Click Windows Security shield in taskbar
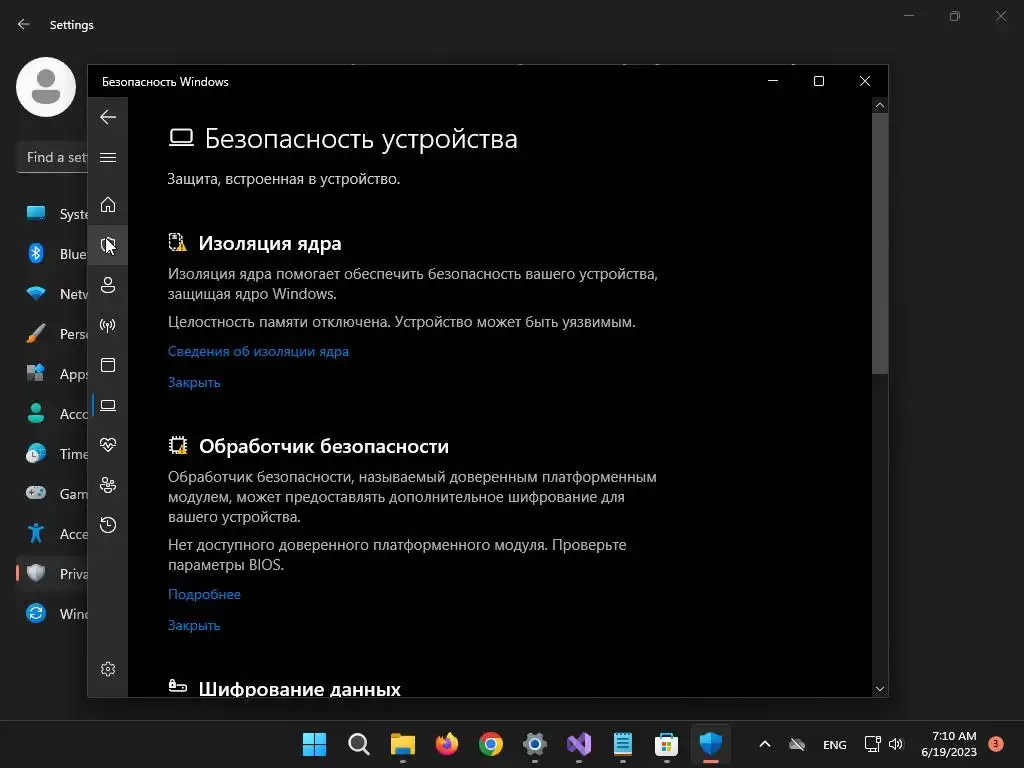The width and height of the screenshot is (1024, 768). pos(711,744)
